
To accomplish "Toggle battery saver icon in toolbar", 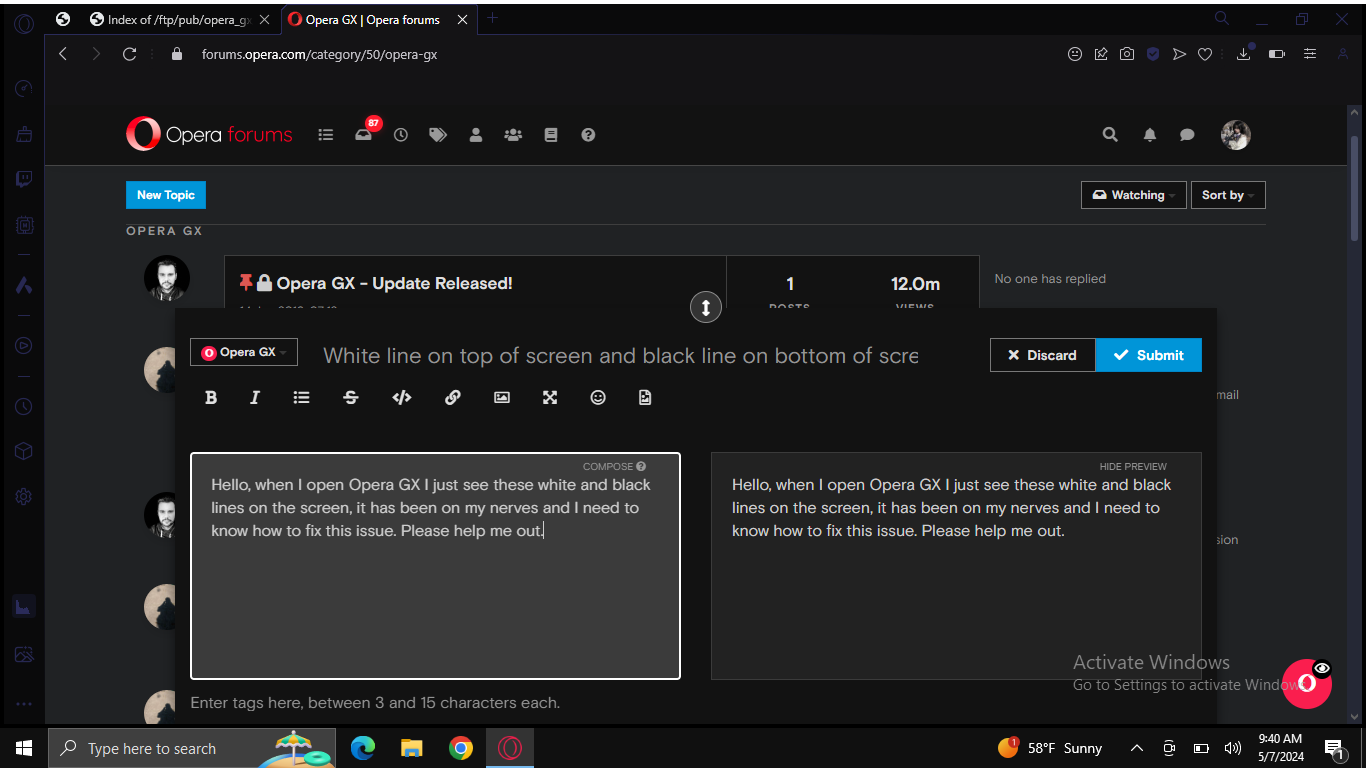I will coord(1277,54).
